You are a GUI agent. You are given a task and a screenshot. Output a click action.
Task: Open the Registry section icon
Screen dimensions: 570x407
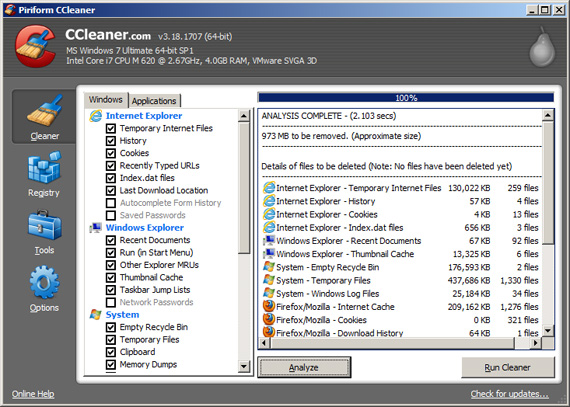(x=44, y=168)
